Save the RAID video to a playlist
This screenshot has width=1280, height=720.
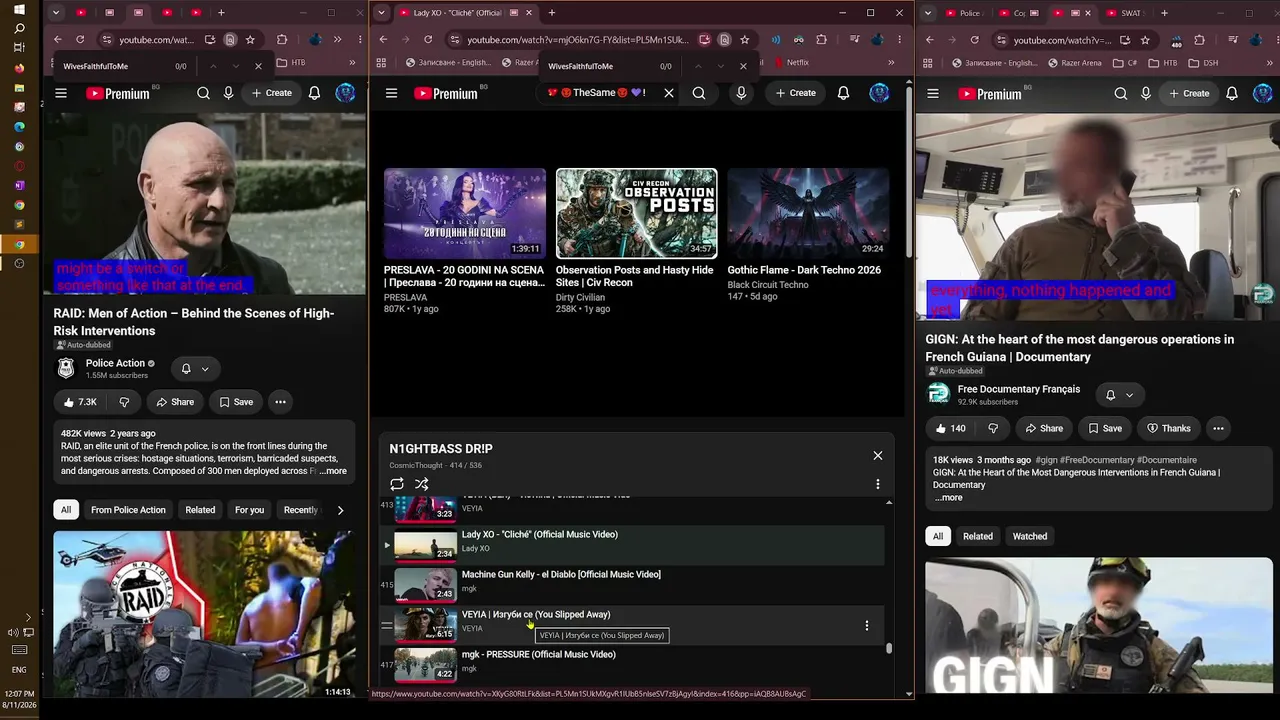pyautogui.click(x=236, y=402)
